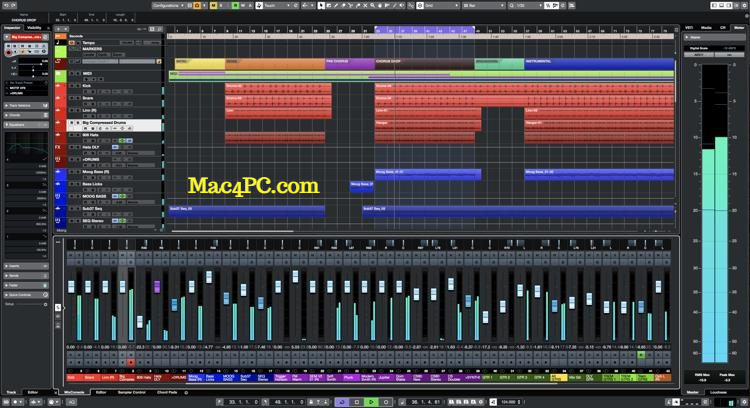Open the Meter tab in right zone
Viewport: 750px width, 408px height.
(739, 28)
